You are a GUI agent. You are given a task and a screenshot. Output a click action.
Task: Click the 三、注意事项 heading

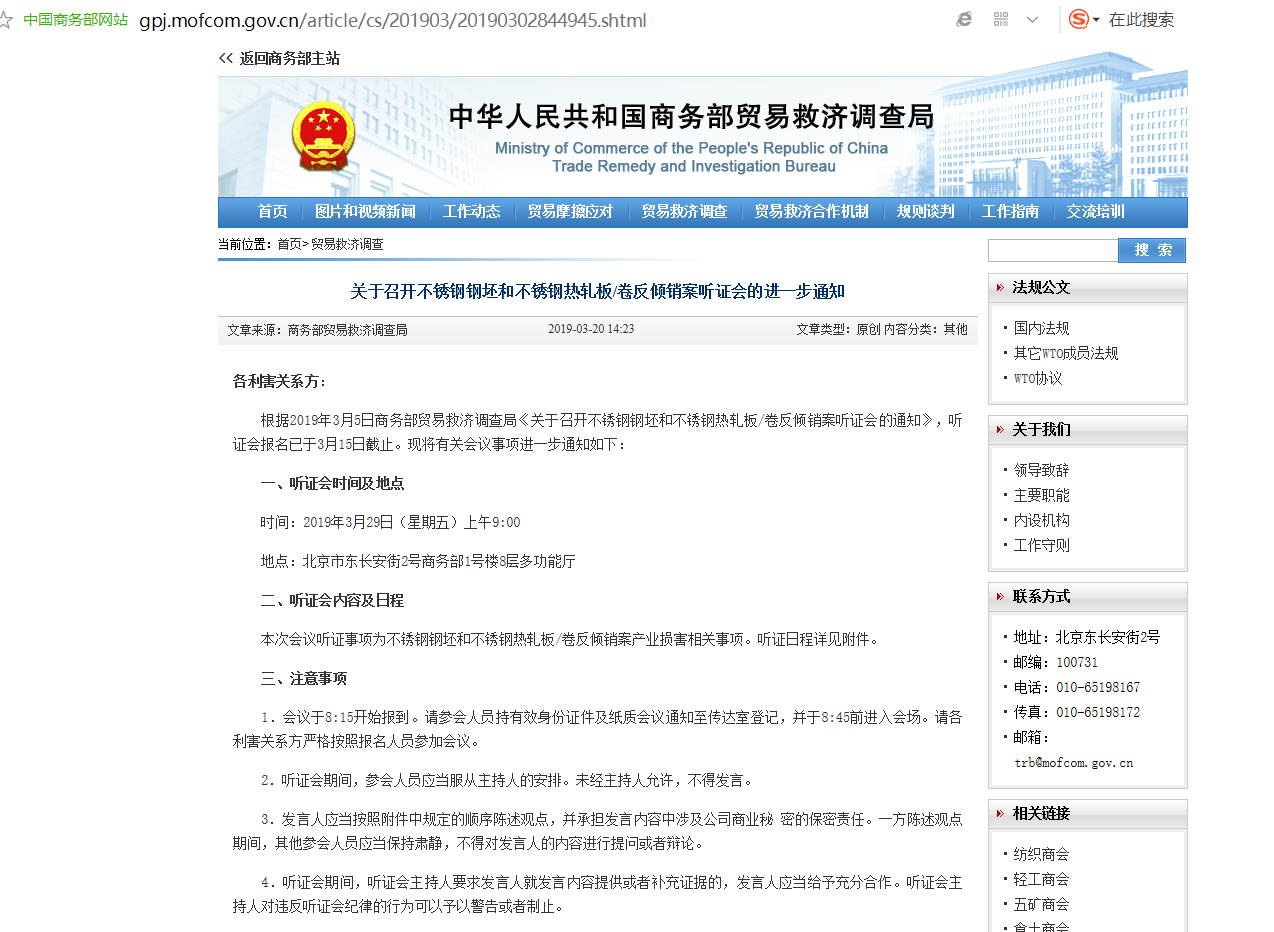(x=304, y=678)
